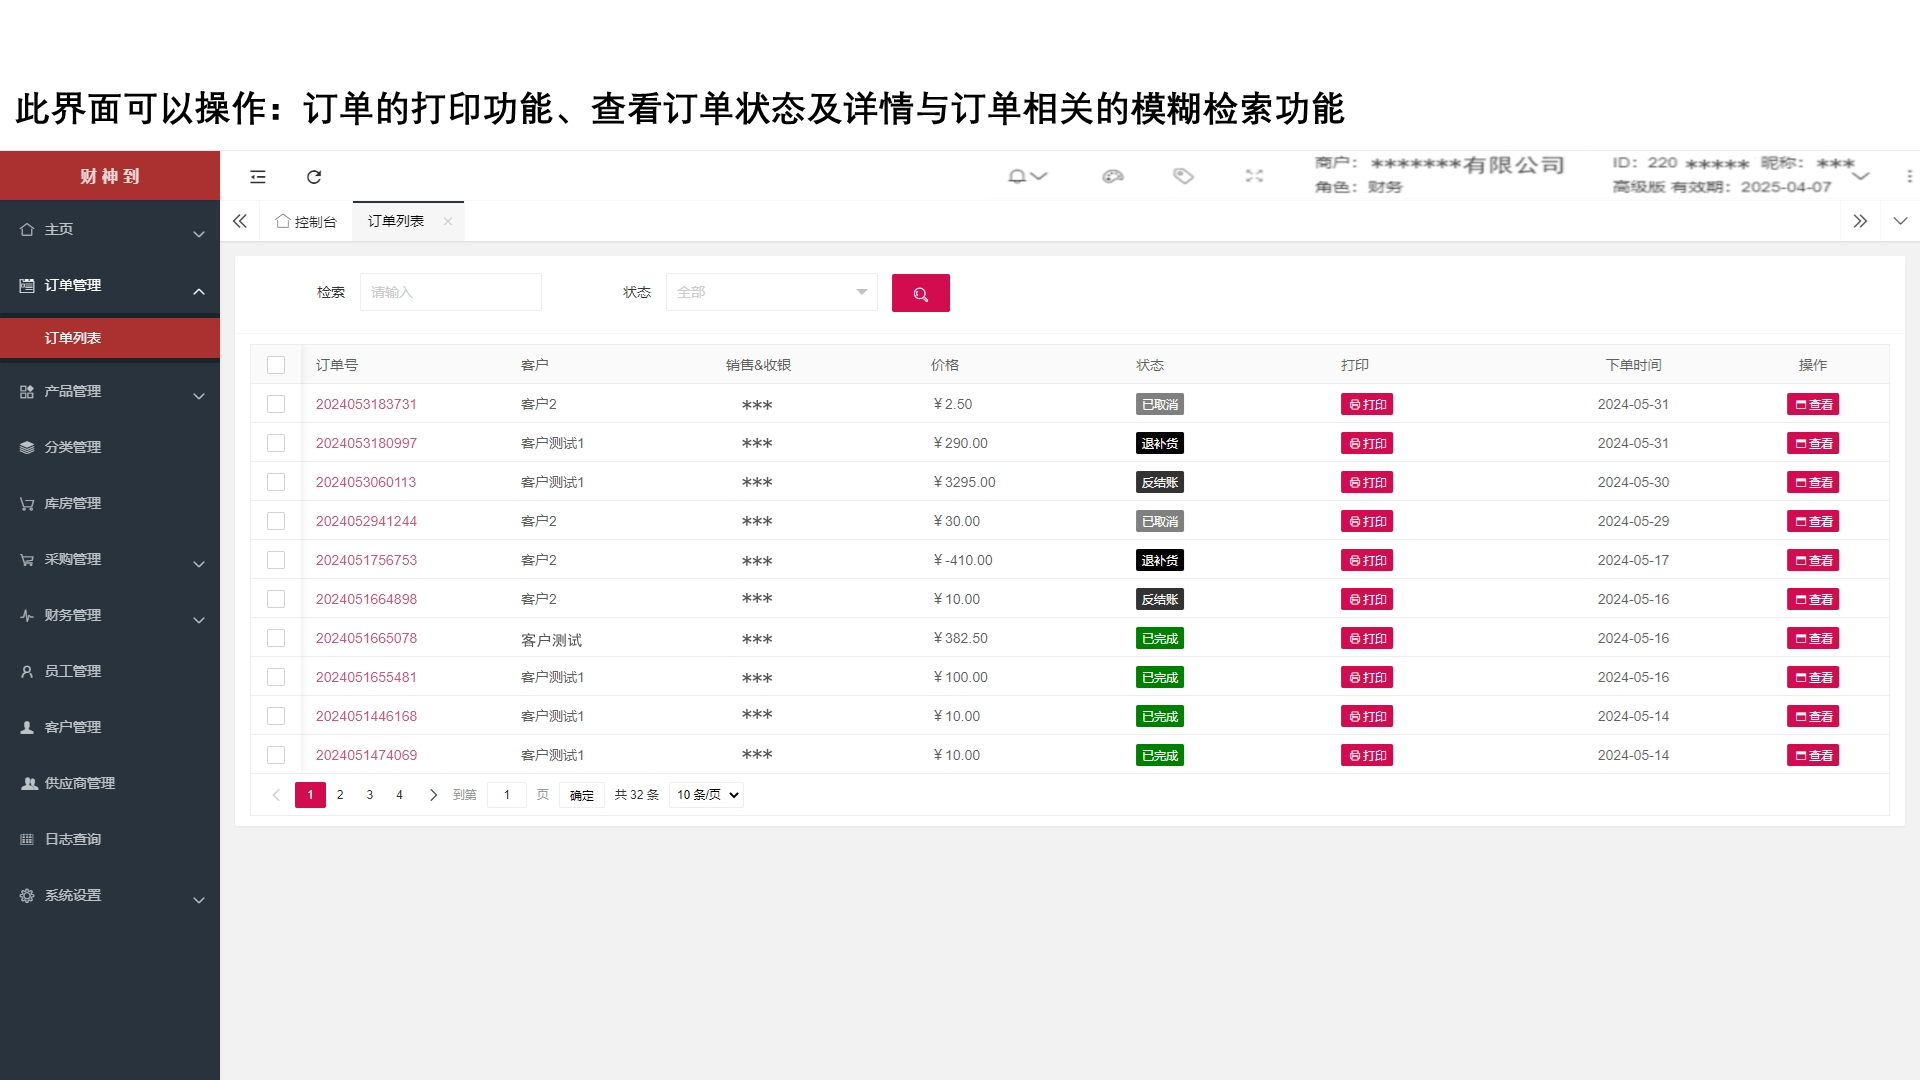Click 查看 button for order 2024053060113
The image size is (1920, 1080).
pos(1812,482)
